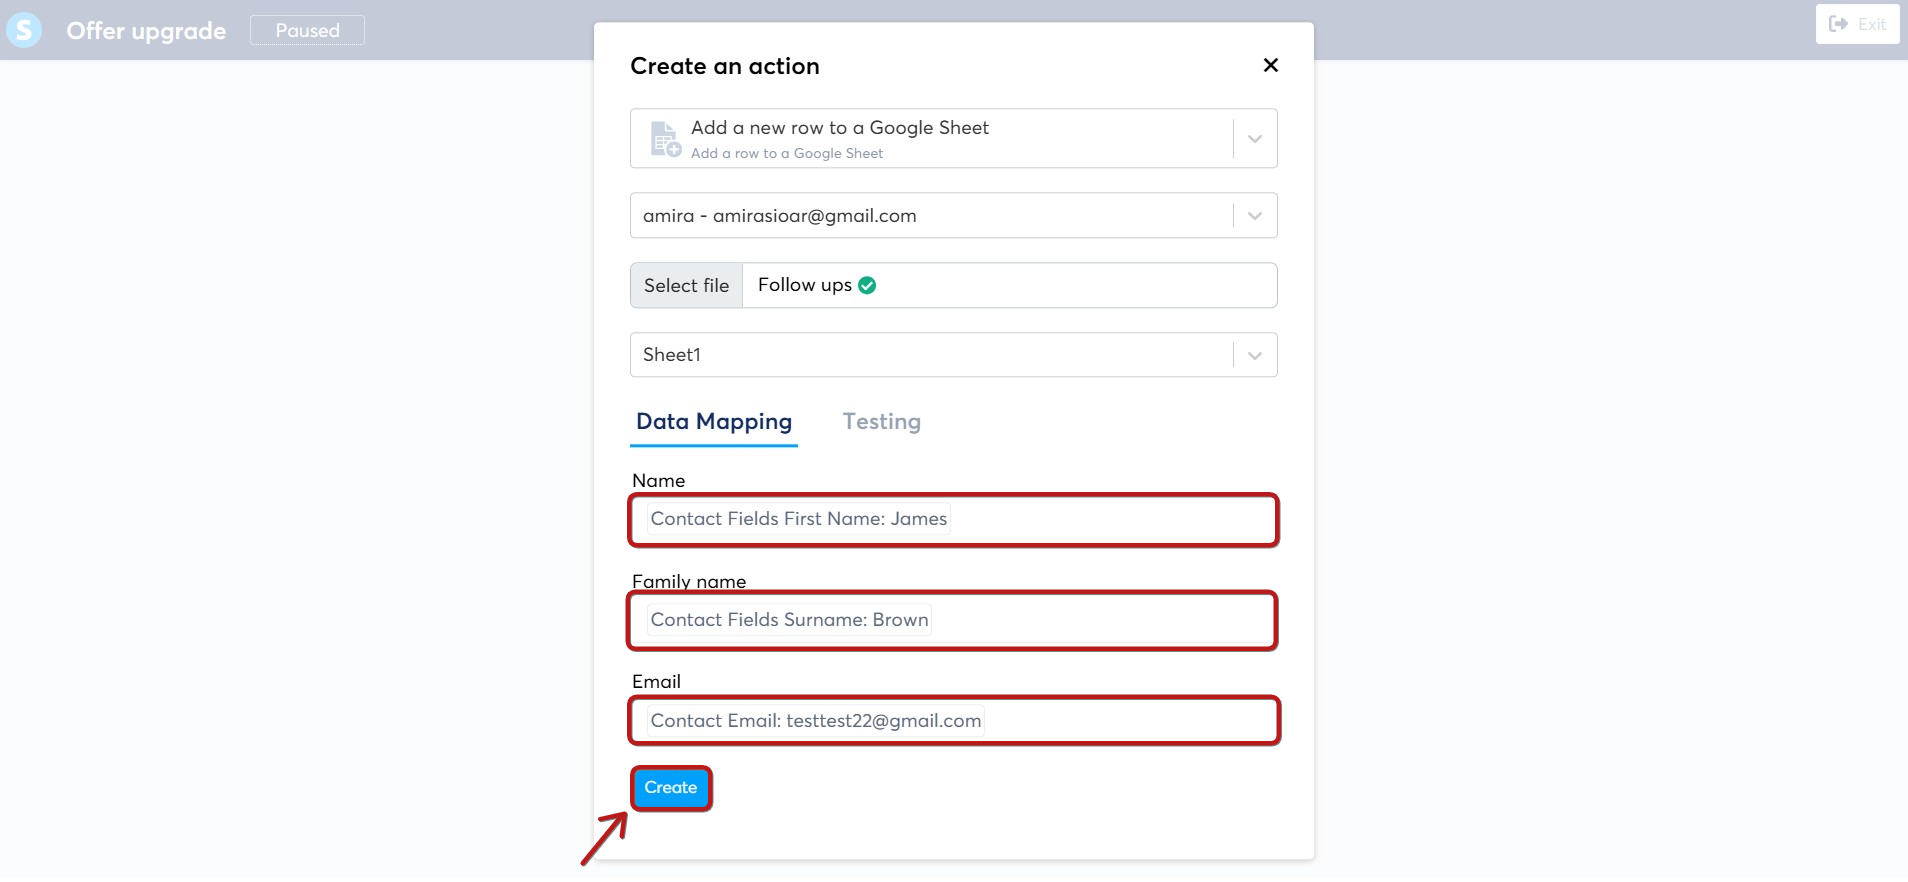Click the Create button
1908x882 pixels.
pos(671,788)
